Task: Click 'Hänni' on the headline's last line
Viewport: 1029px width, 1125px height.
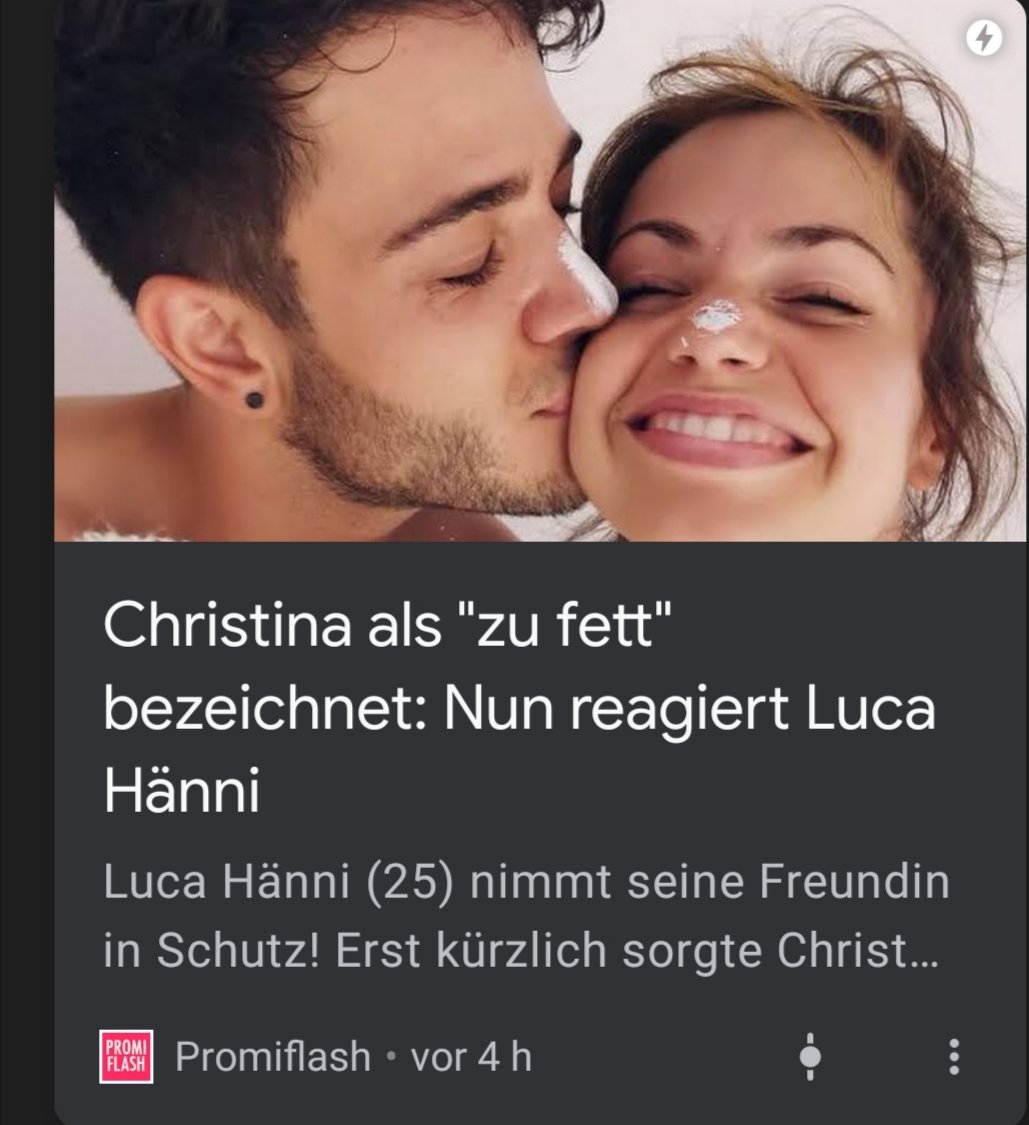Action: 182,790
